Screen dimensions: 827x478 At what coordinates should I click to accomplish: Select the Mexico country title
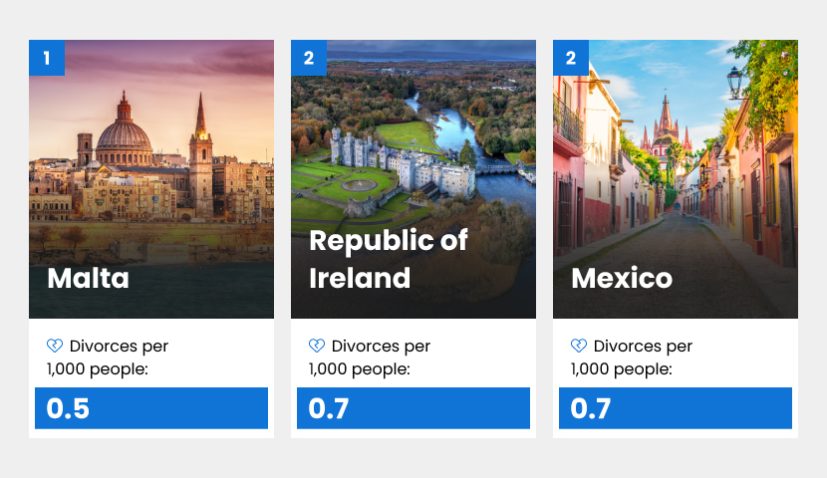[x=621, y=278]
